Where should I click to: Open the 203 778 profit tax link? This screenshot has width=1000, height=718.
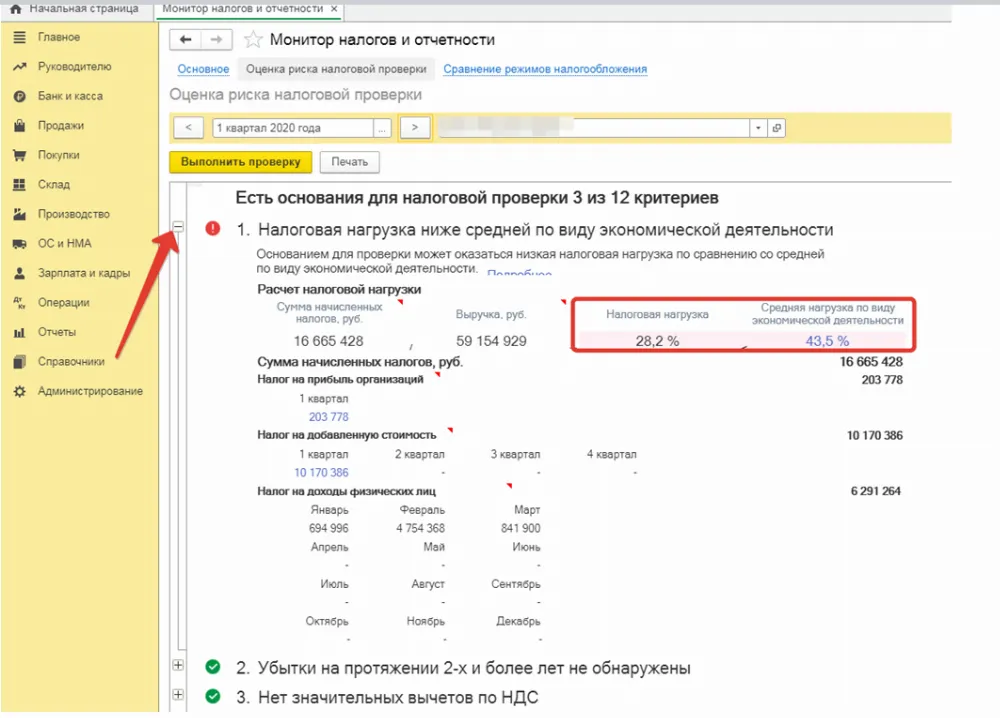(328, 417)
